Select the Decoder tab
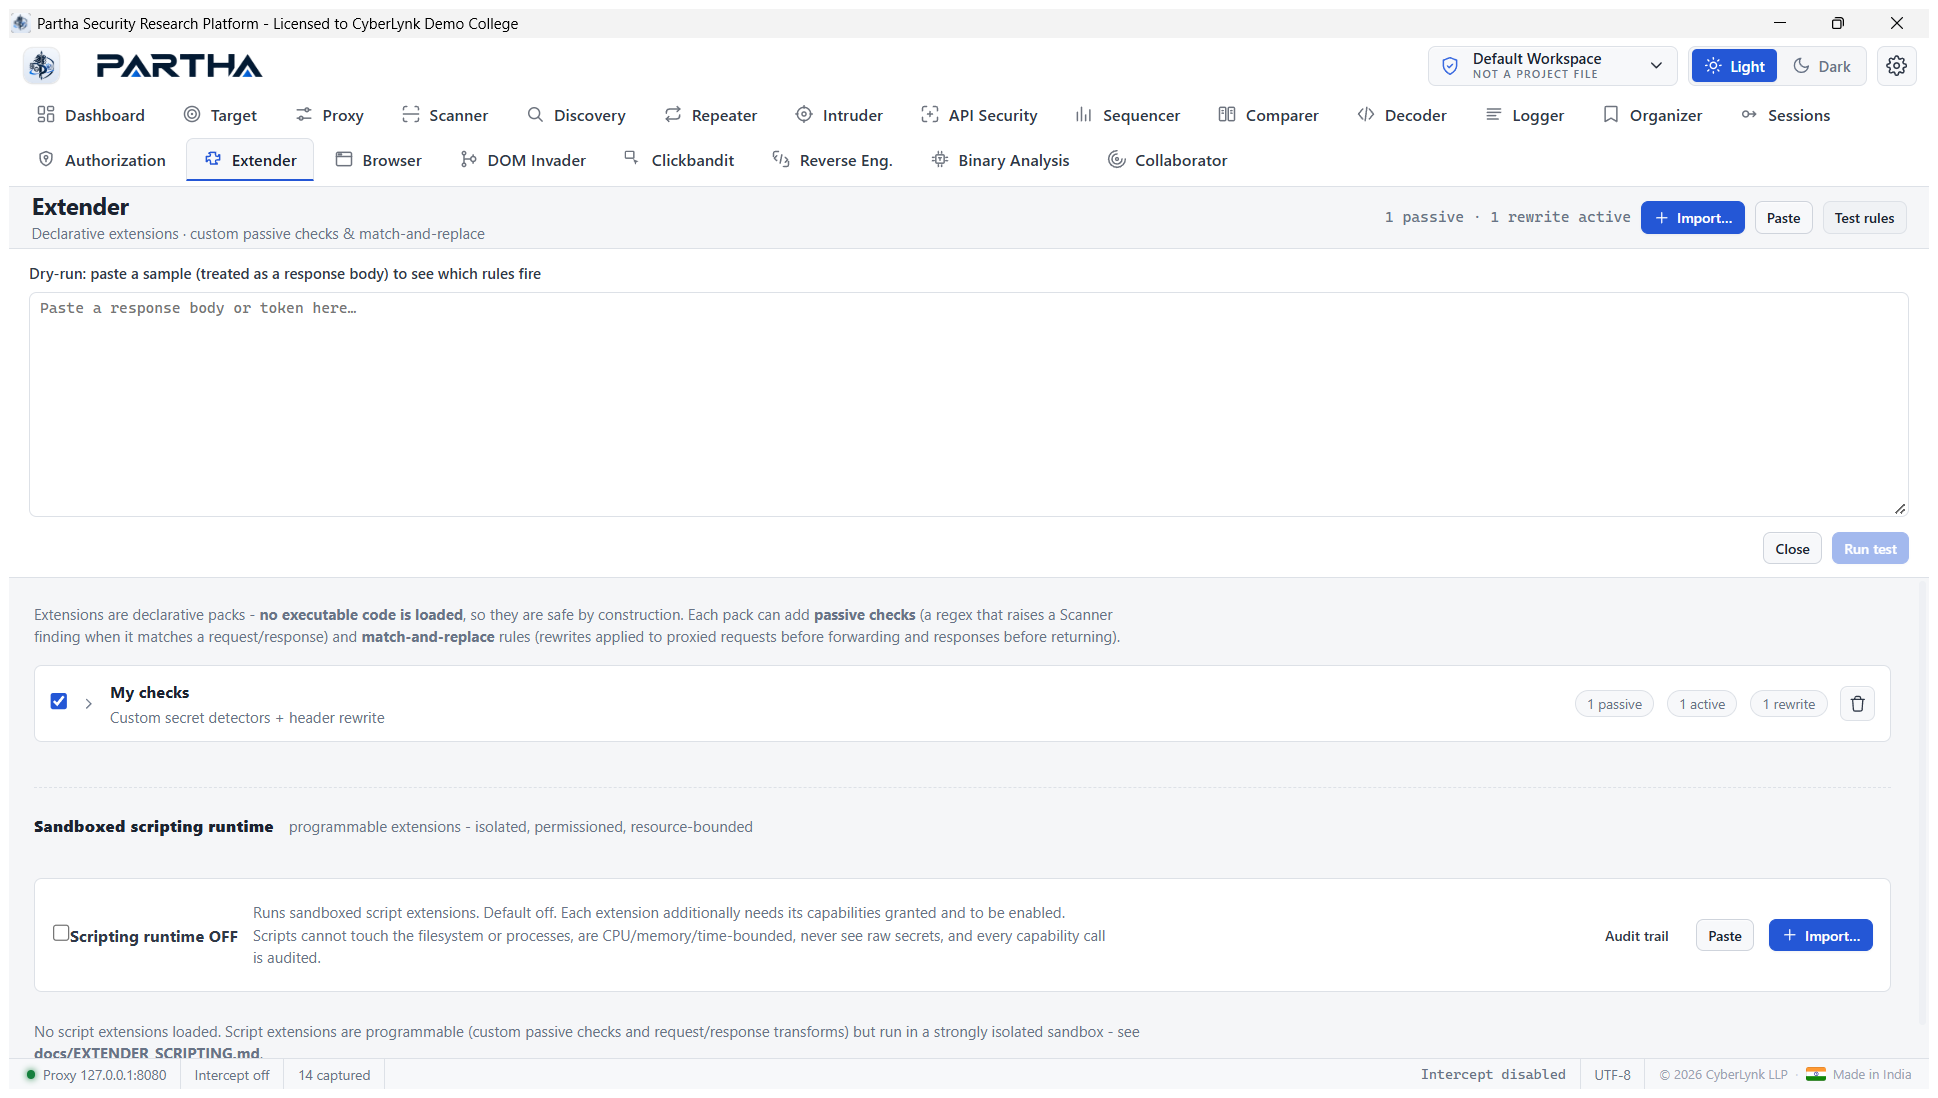 (x=1402, y=115)
